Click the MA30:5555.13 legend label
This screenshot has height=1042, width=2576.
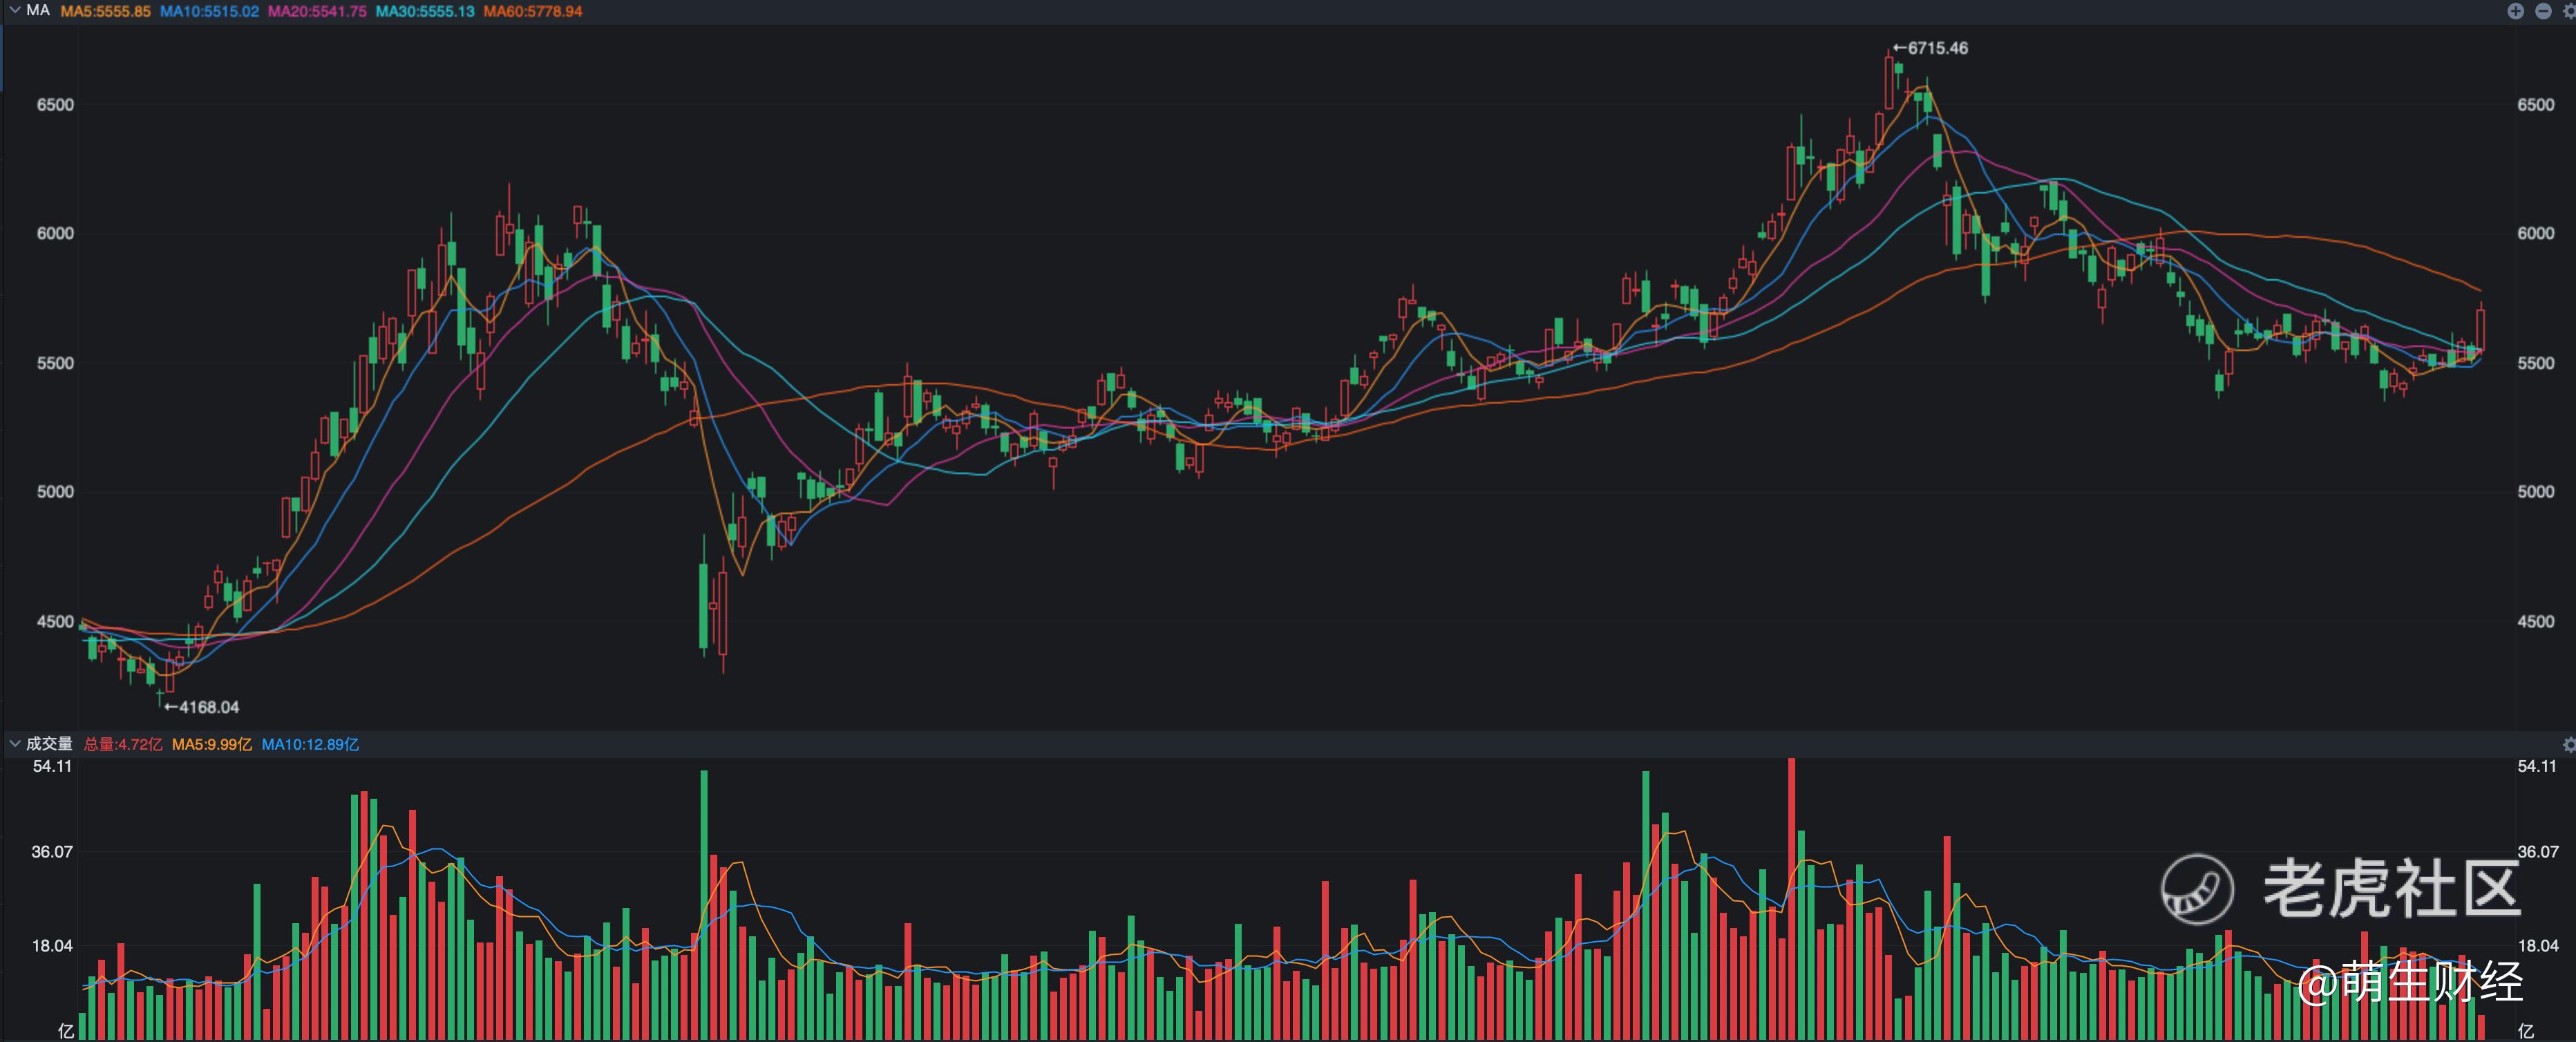click(x=425, y=11)
